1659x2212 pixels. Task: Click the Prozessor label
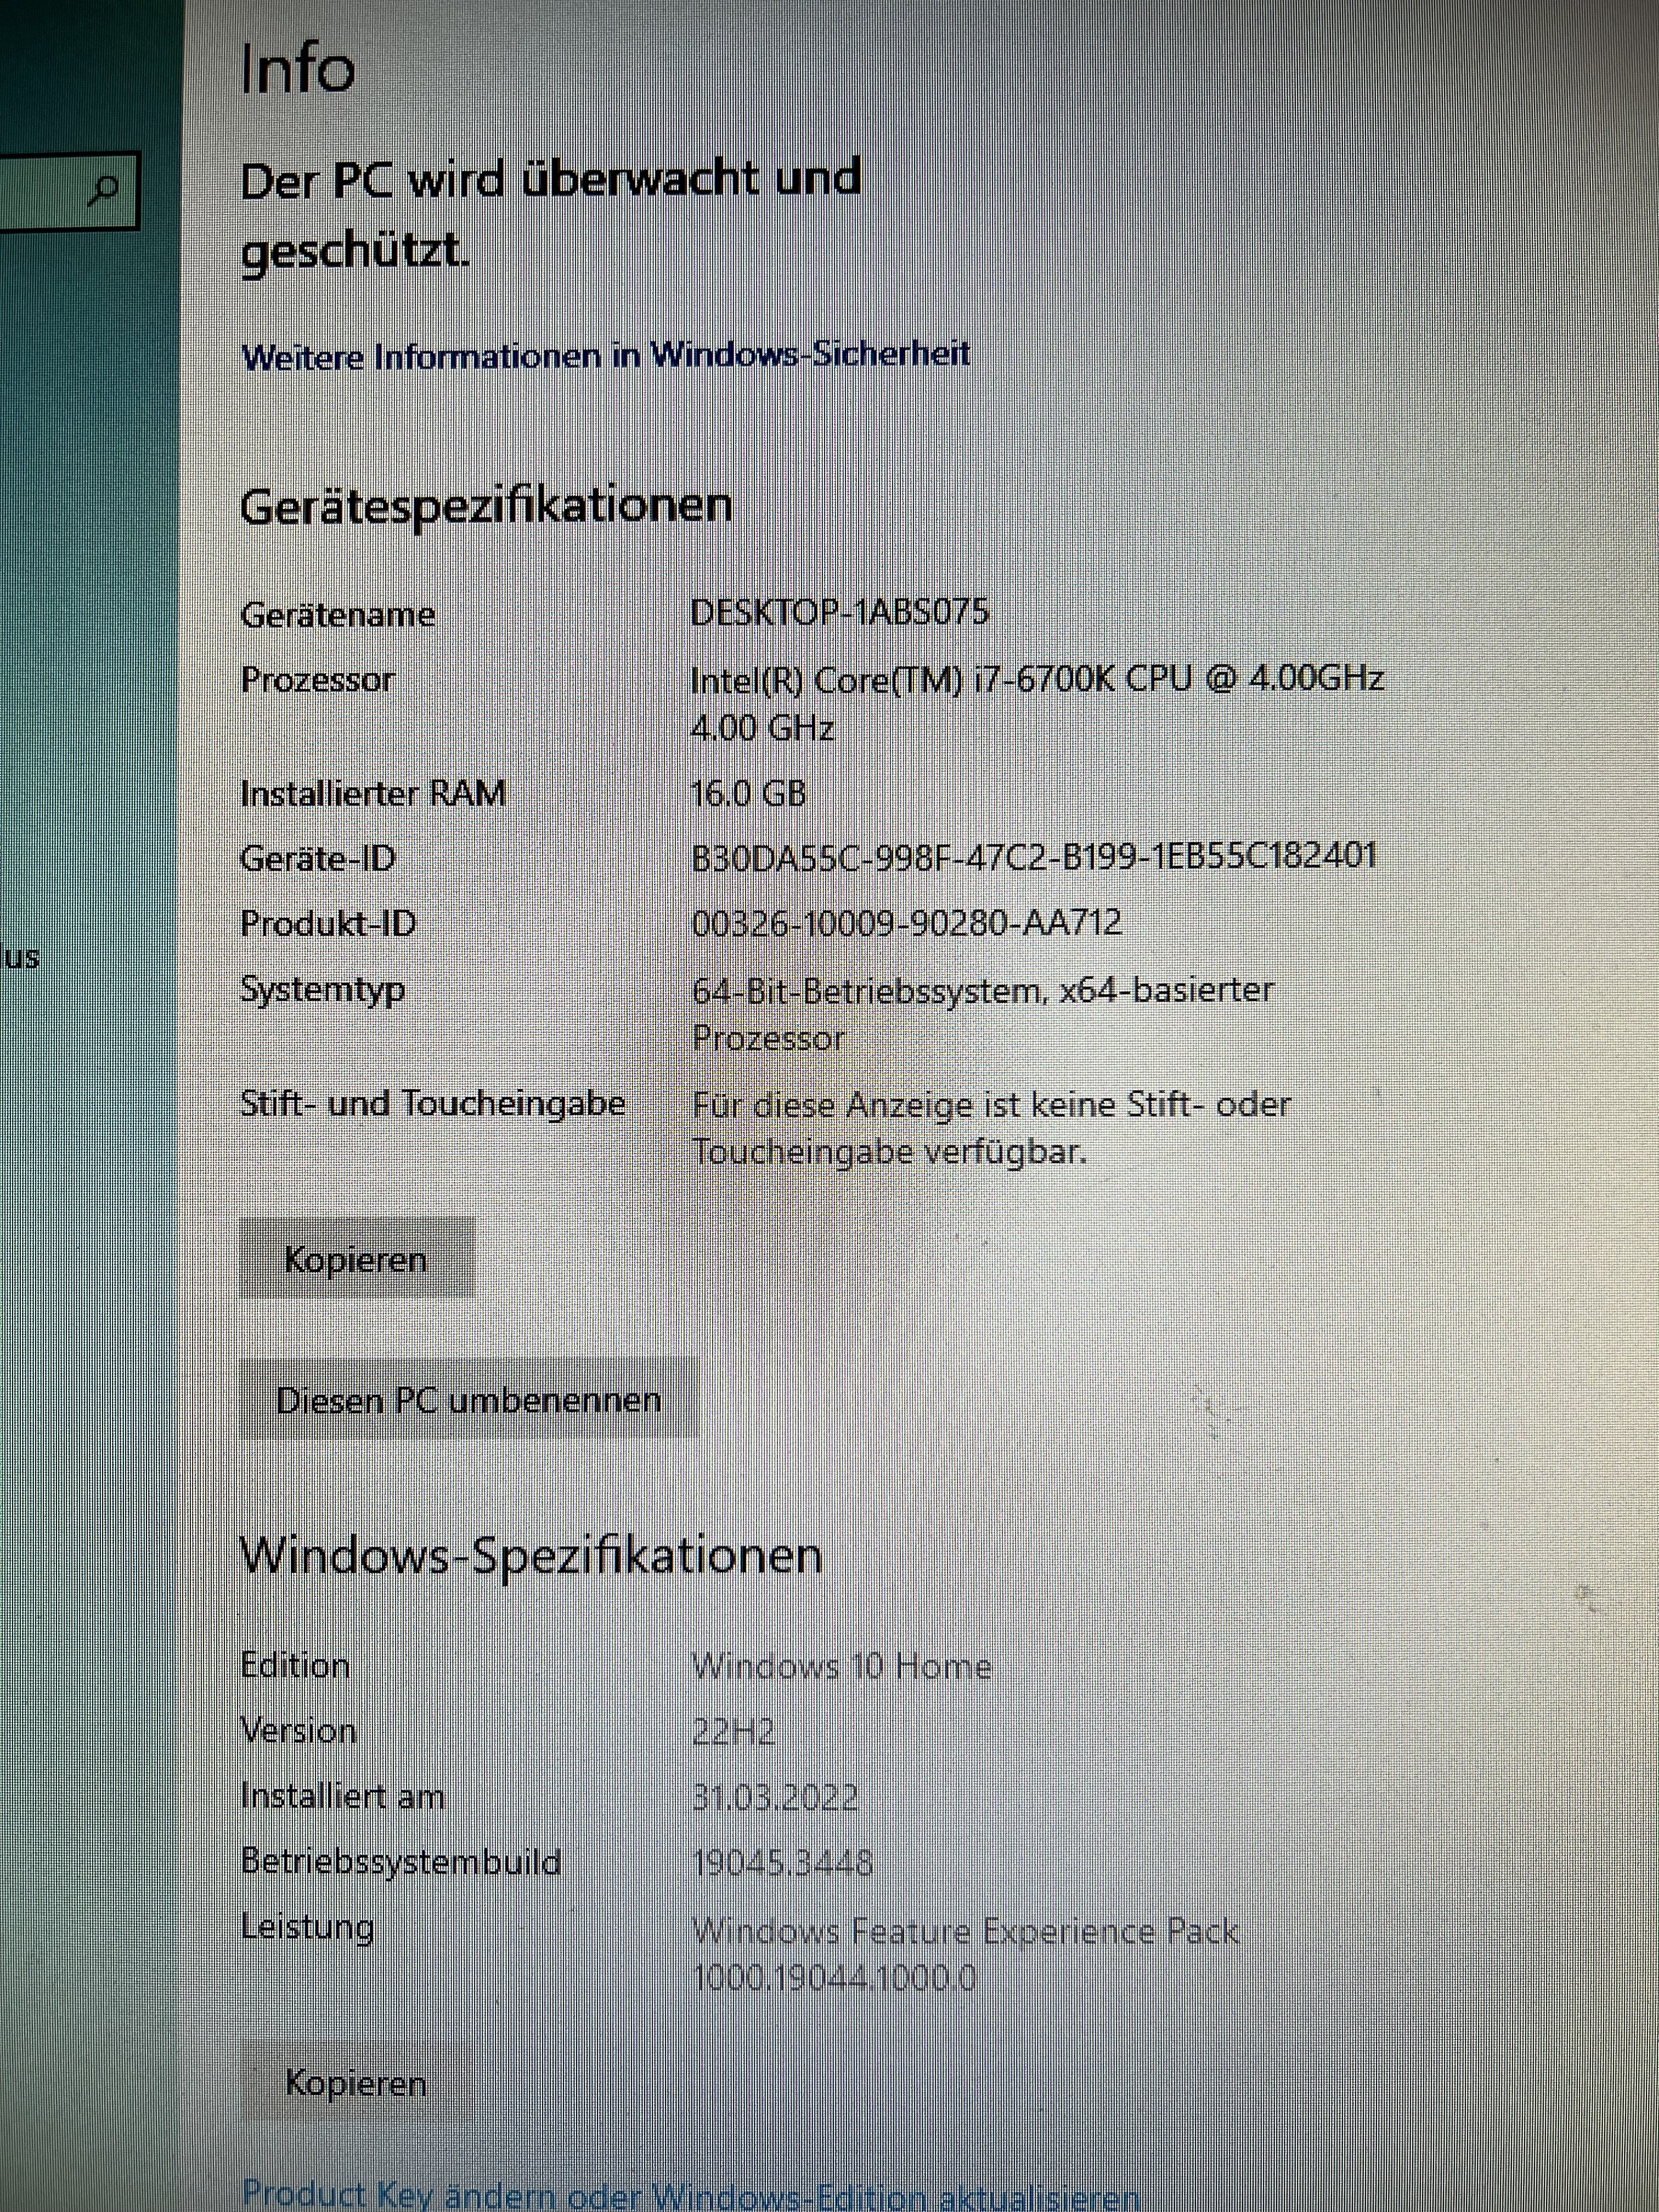coord(318,680)
